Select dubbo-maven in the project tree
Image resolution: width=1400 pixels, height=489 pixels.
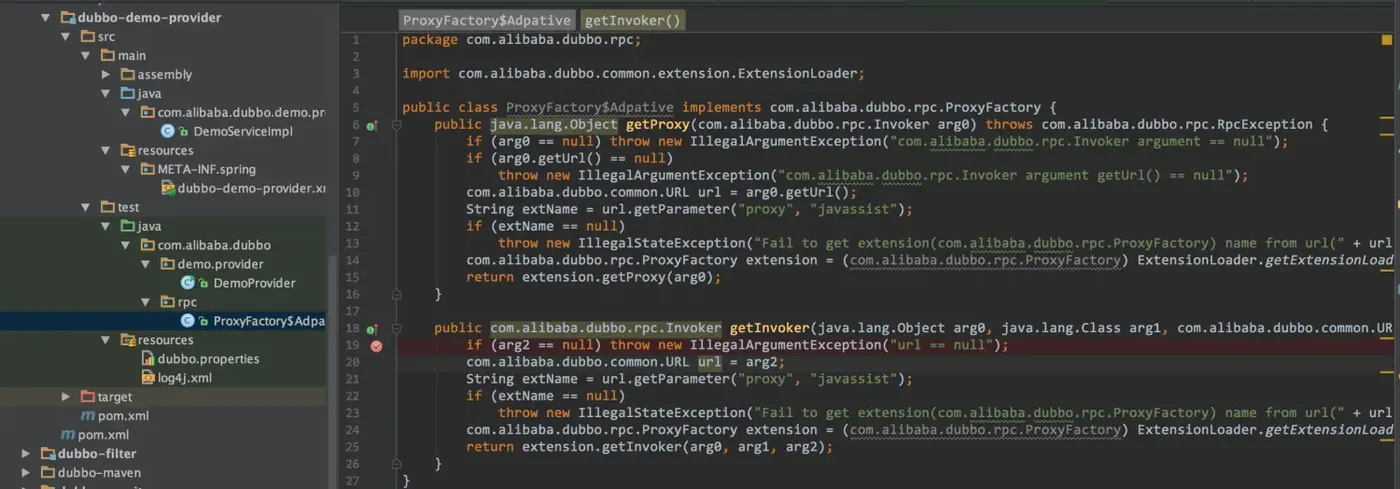coord(99,473)
